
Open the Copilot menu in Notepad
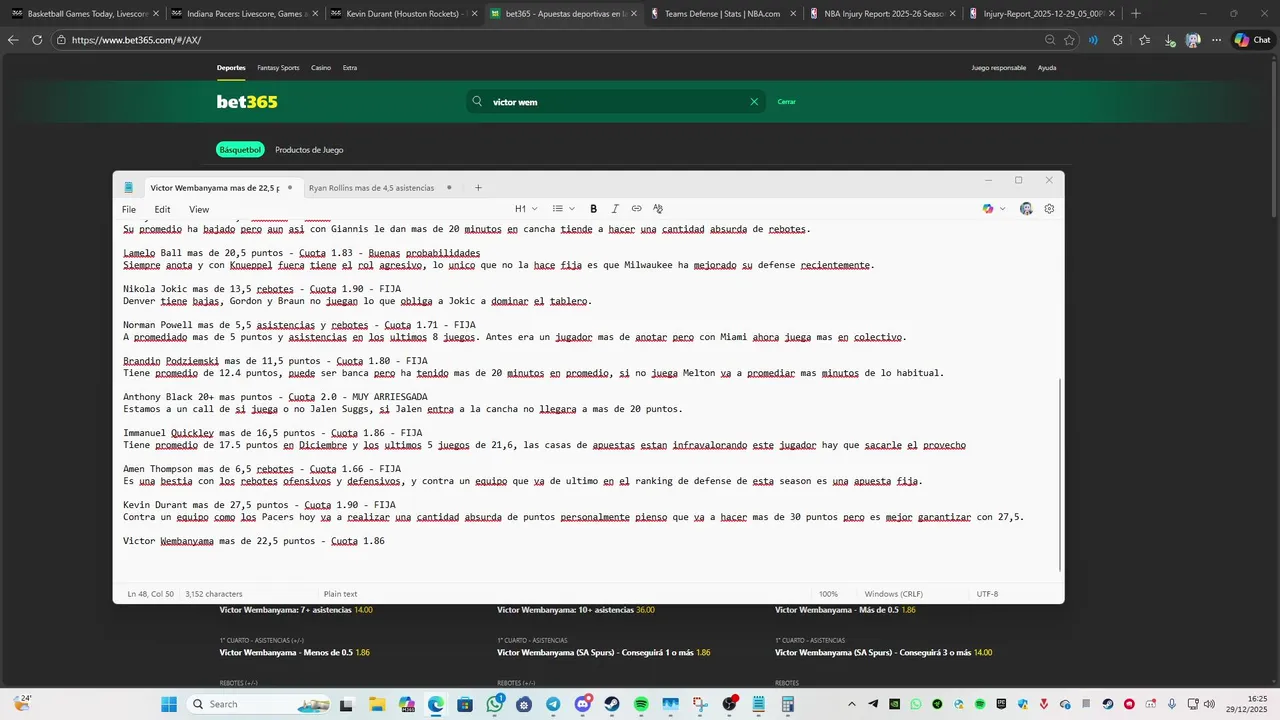[993, 209]
